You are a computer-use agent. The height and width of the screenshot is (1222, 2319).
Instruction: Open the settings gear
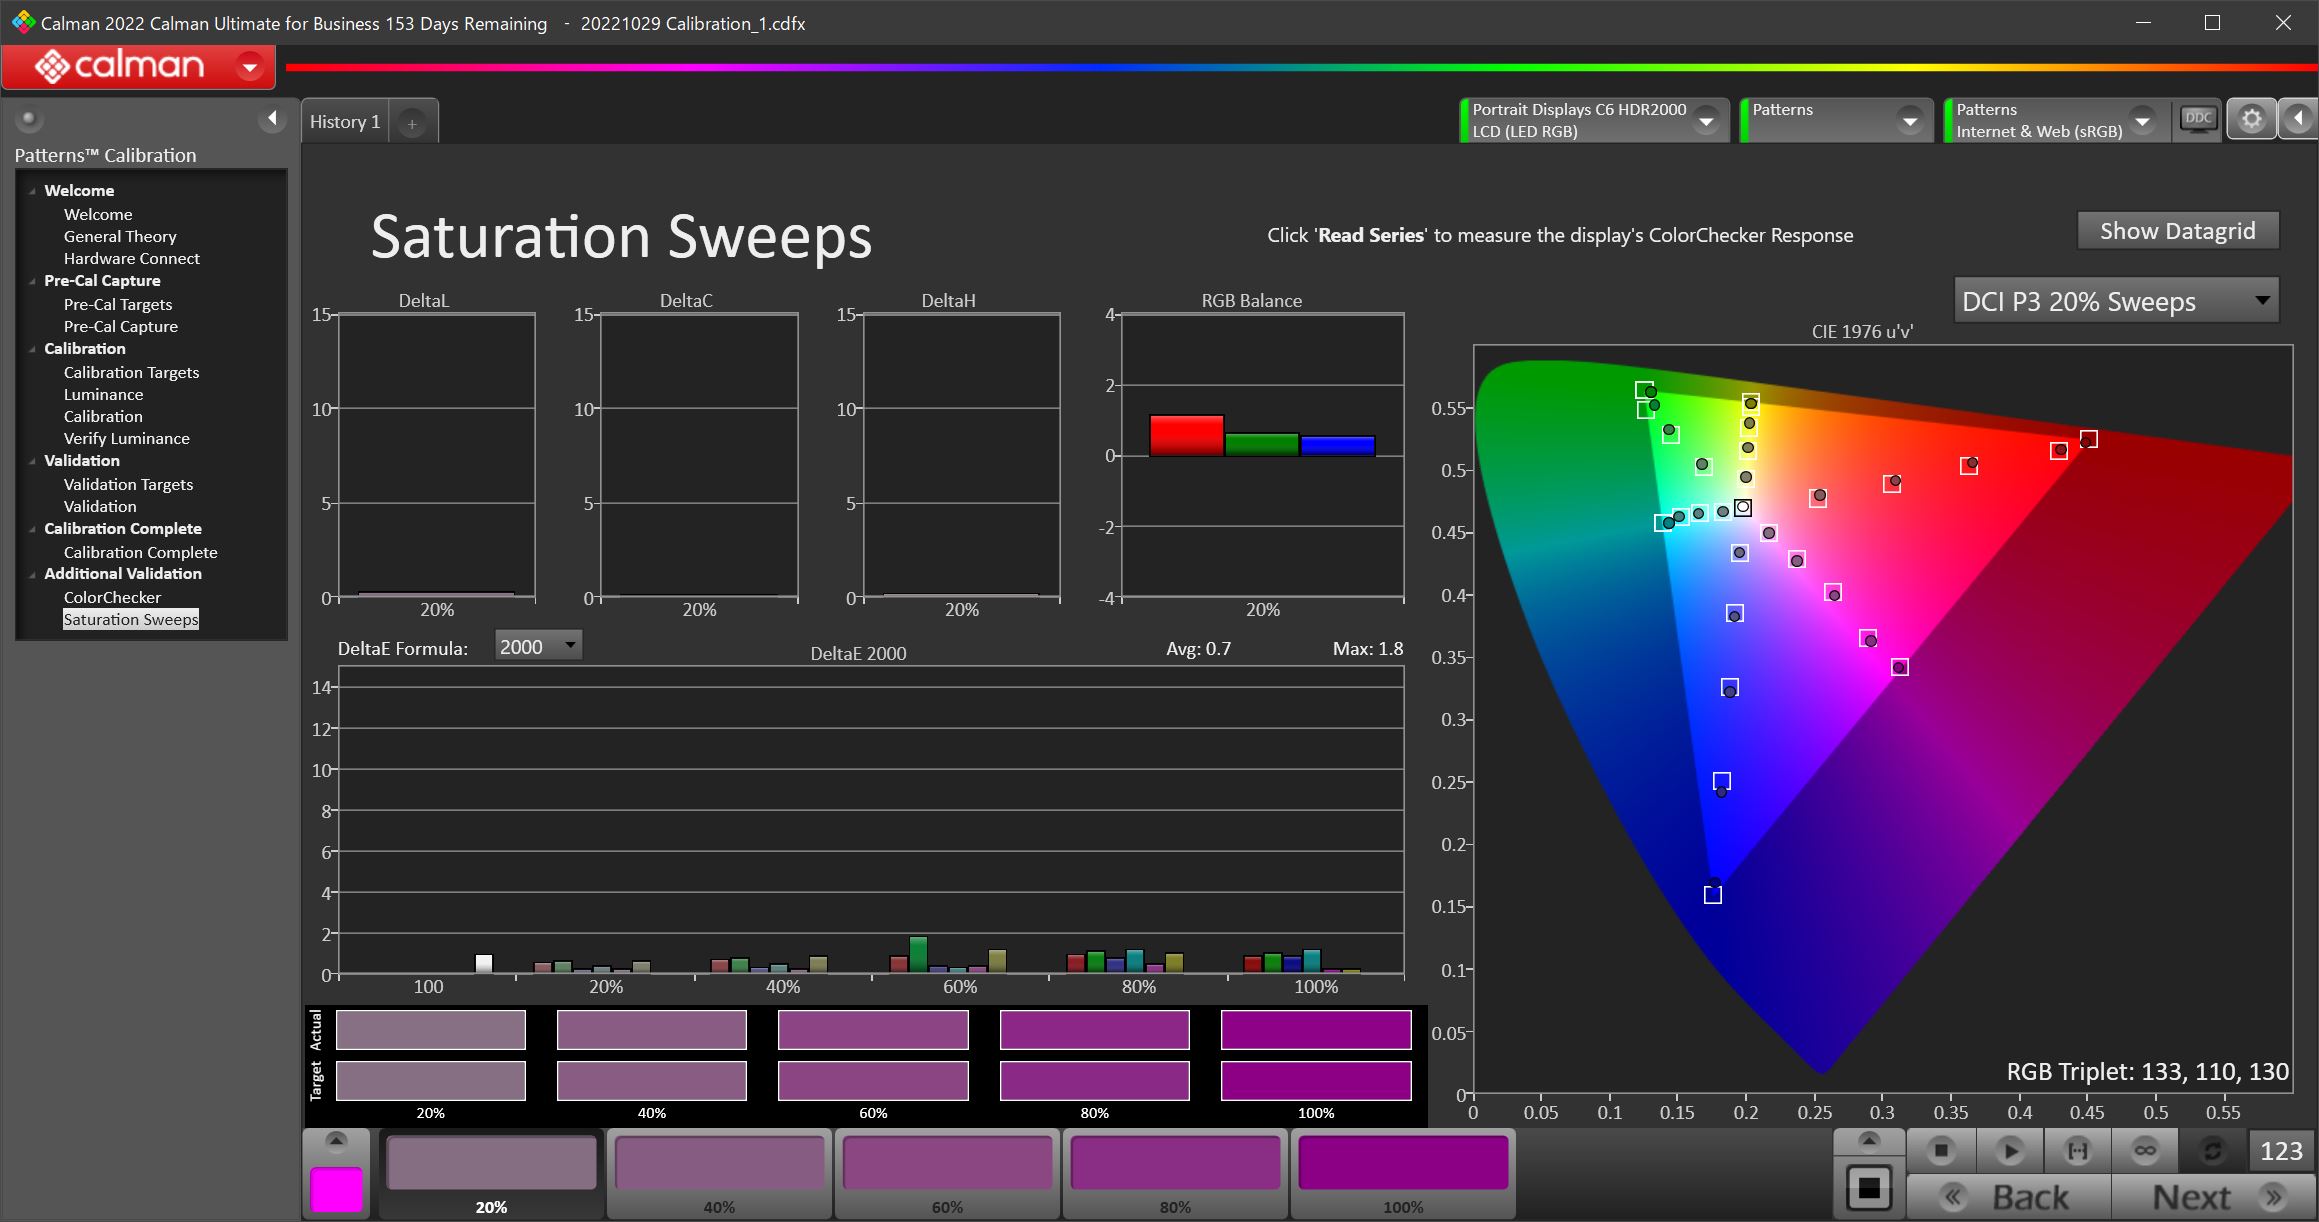point(2251,120)
